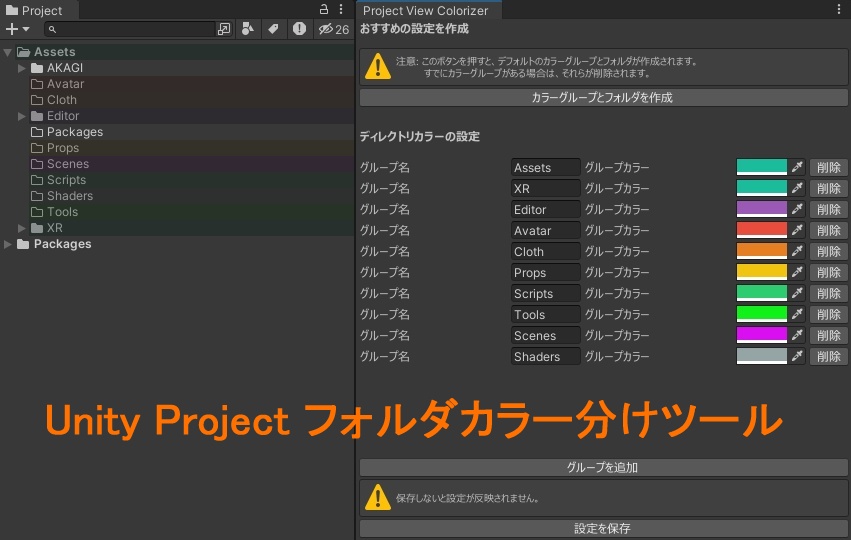Open the Project panel three-dot menu
This screenshot has width=851, height=540.
[x=341, y=9]
